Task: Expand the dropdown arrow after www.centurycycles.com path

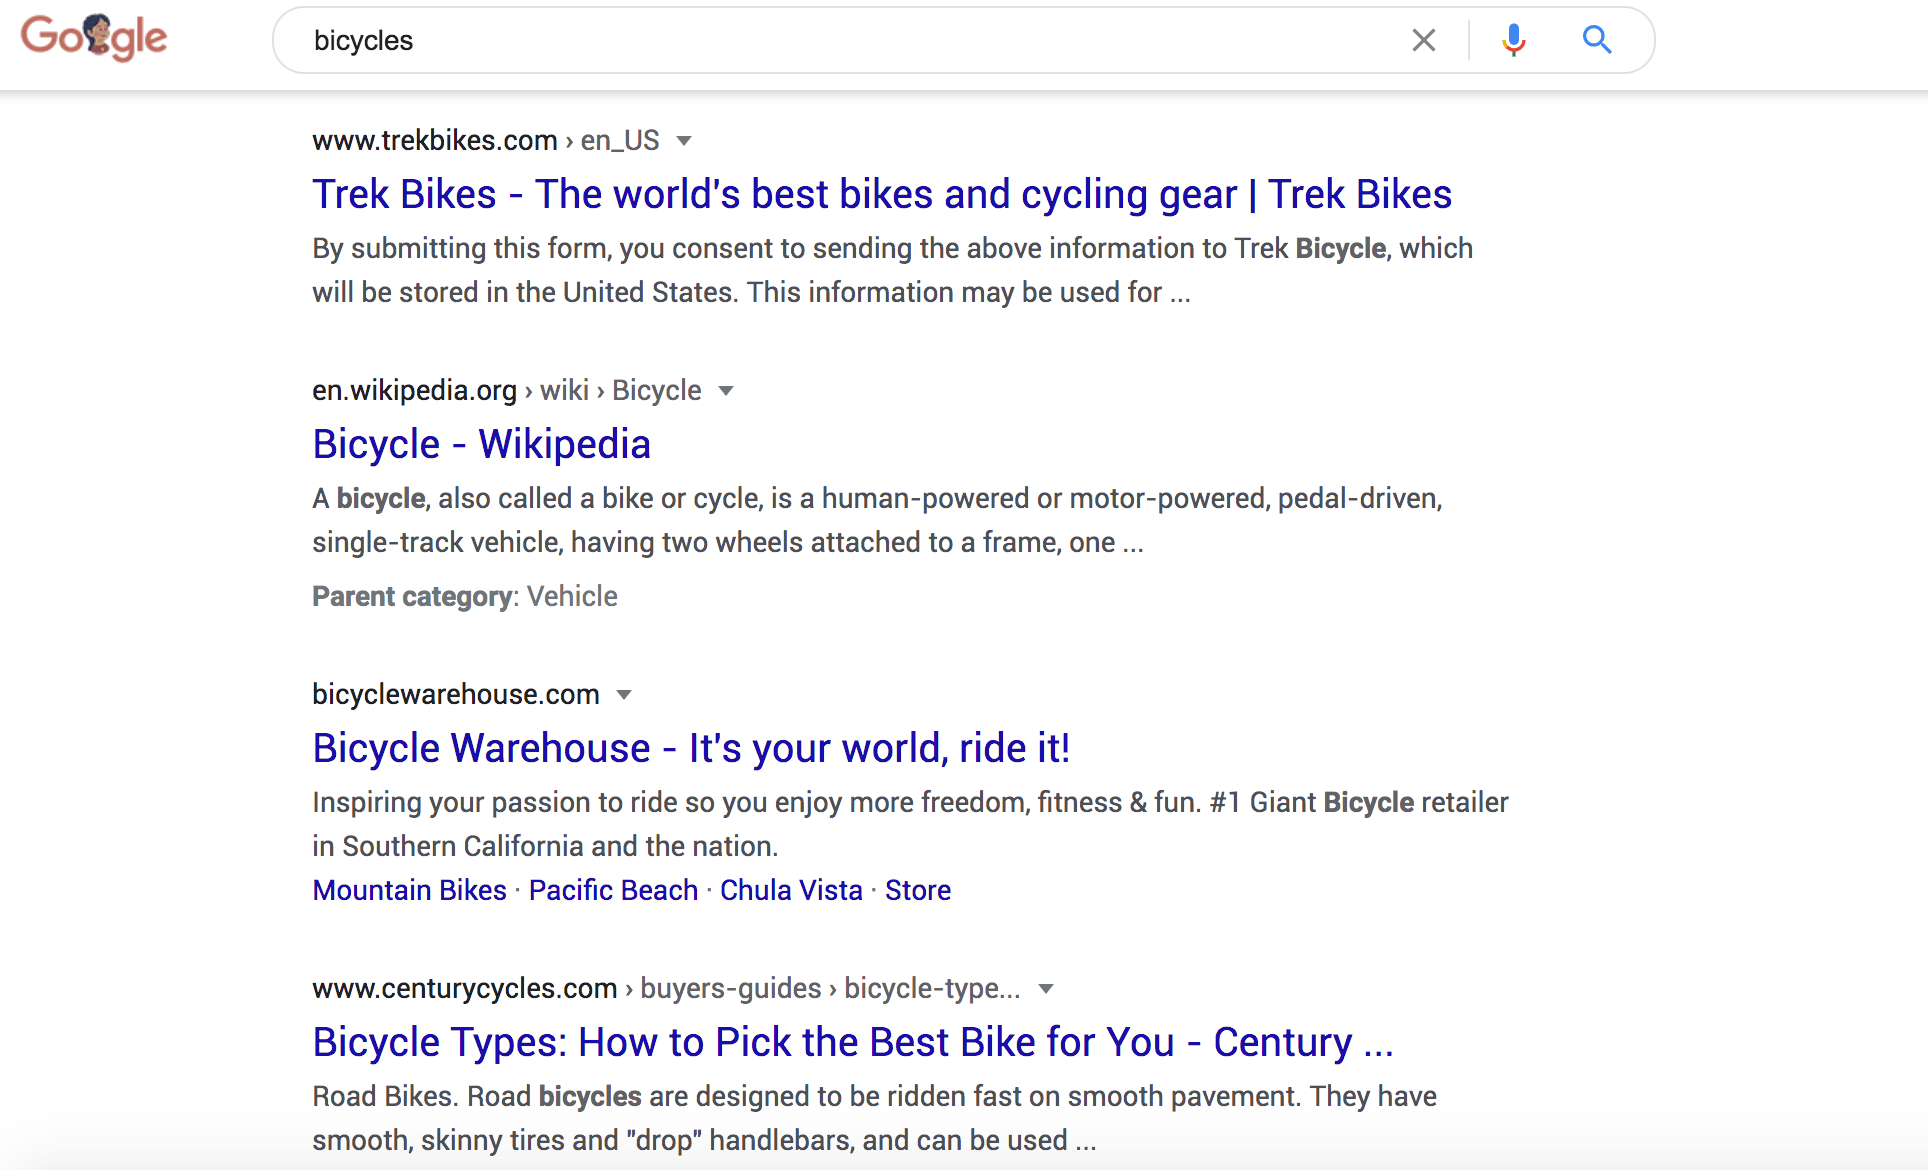Action: (x=1046, y=989)
